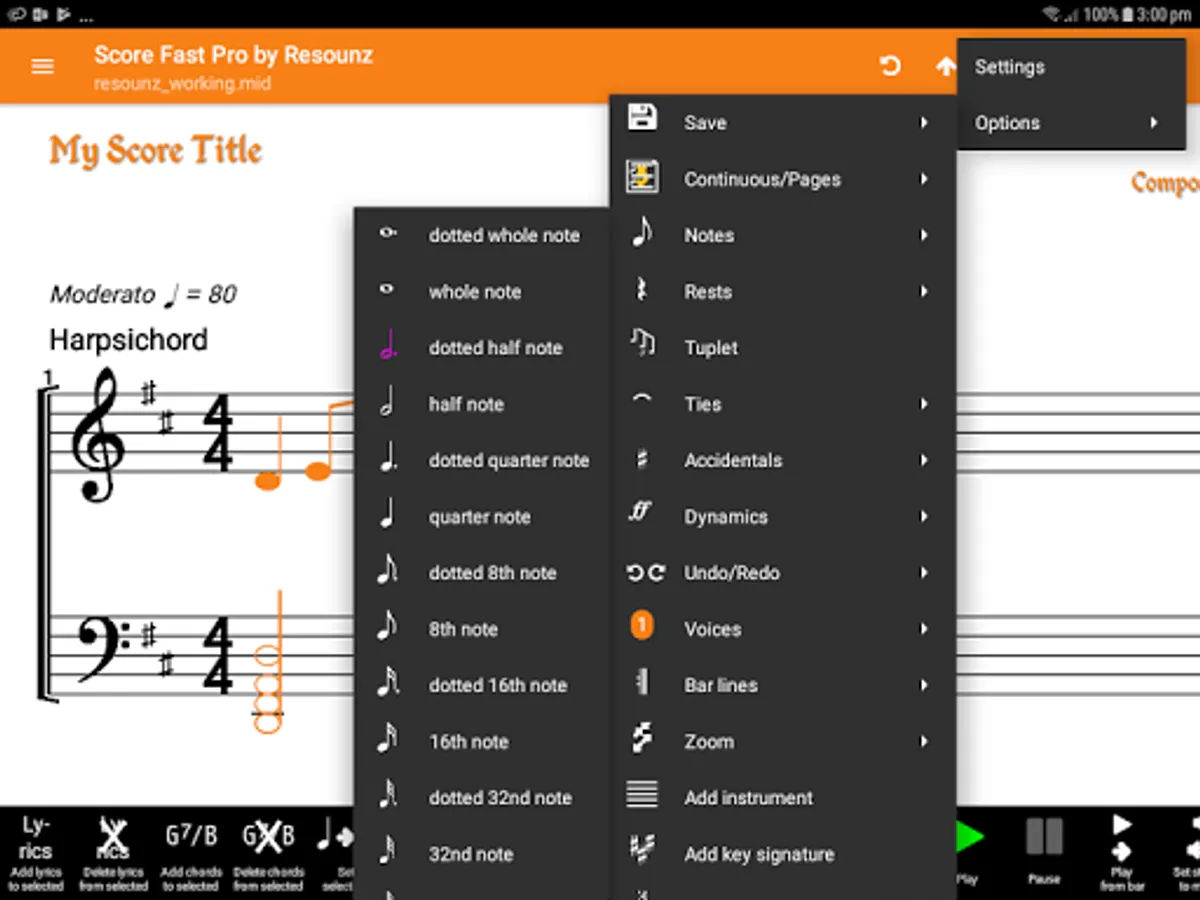This screenshot has width=1200, height=900.
Task: Click the 3:00 pm clock in status bar
Action: (x=1163, y=14)
